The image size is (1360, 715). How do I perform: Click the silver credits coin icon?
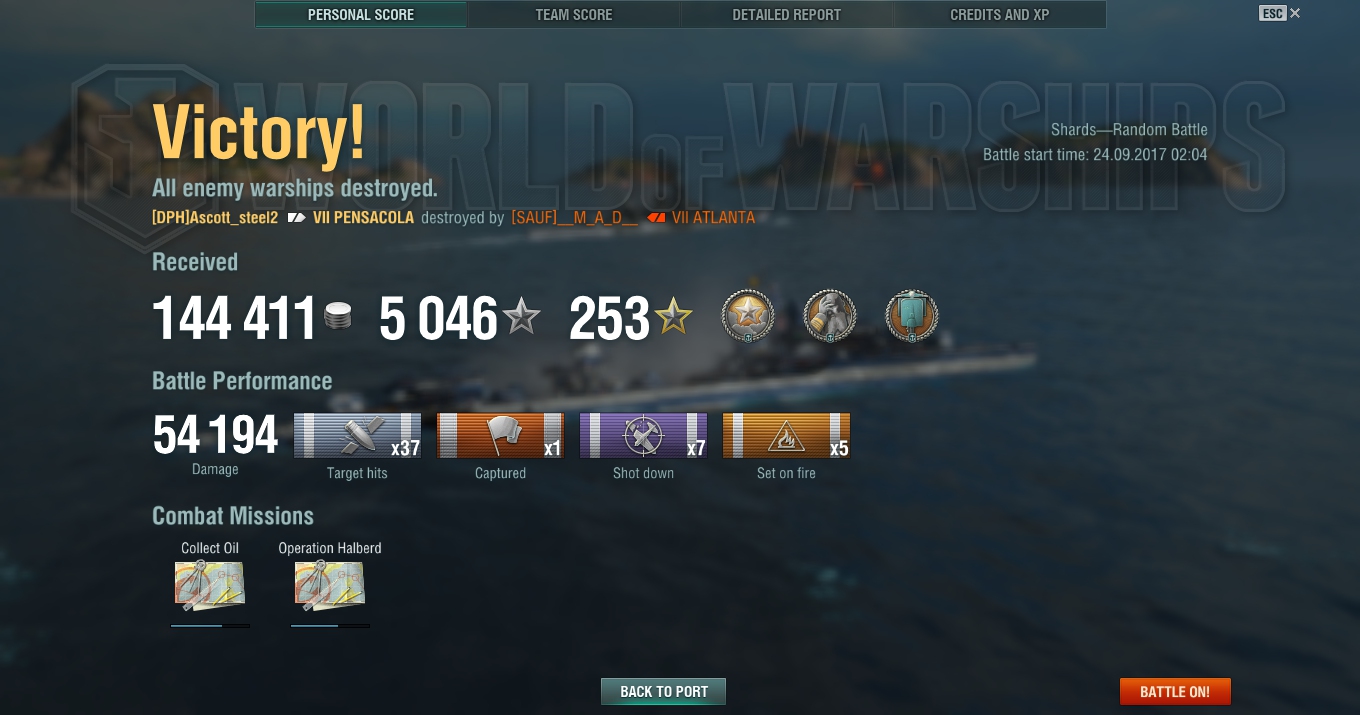pos(338,318)
